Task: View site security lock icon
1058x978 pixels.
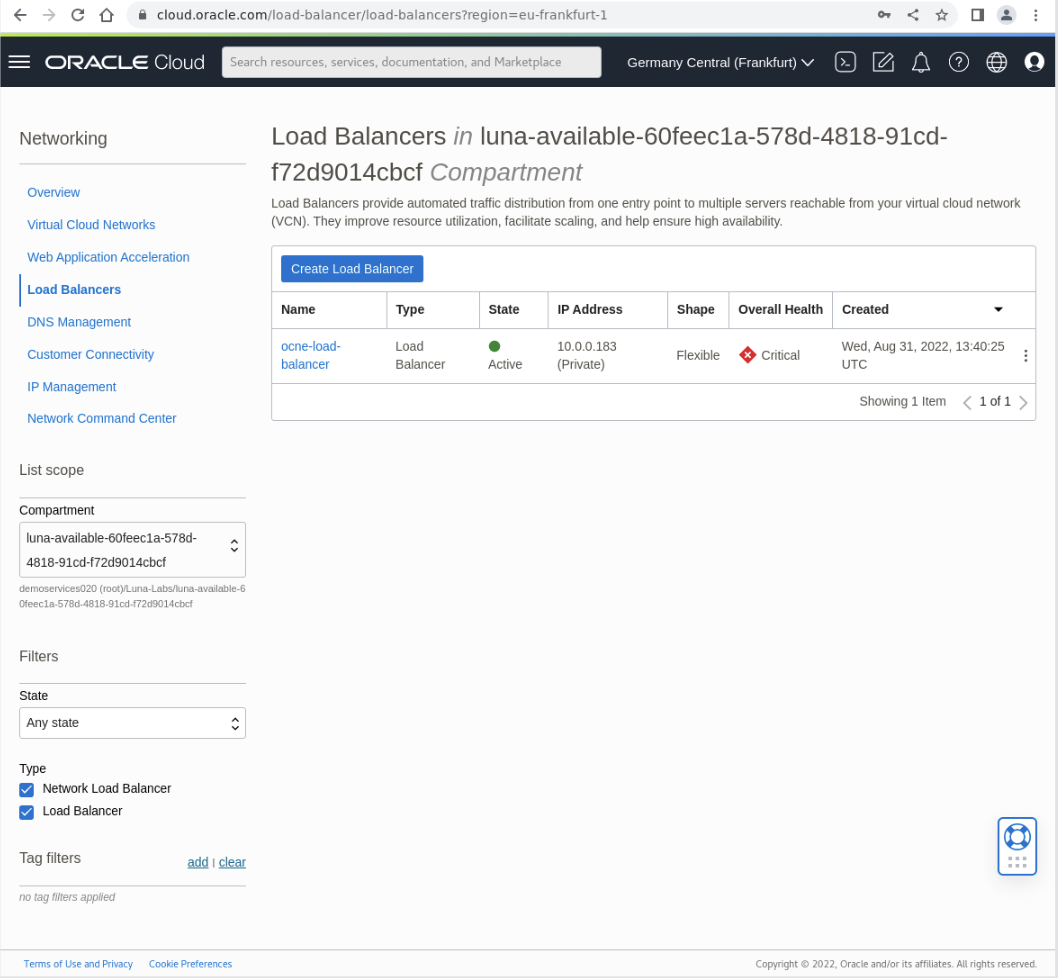Action: point(142,15)
